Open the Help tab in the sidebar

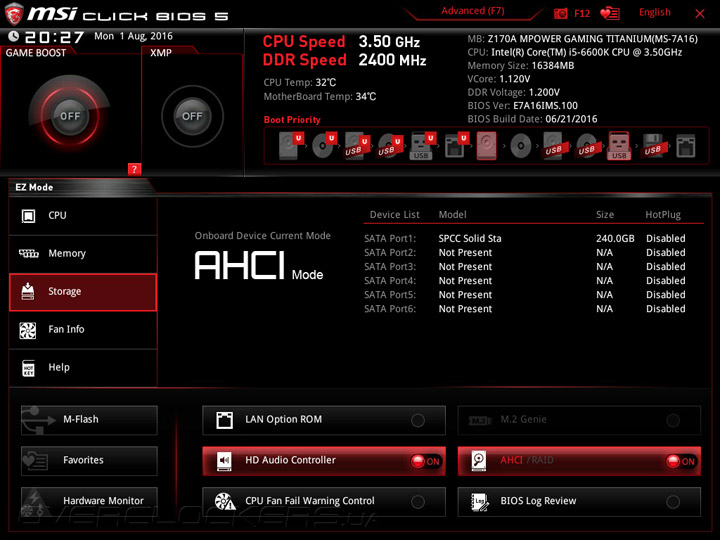tap(83, 368)
